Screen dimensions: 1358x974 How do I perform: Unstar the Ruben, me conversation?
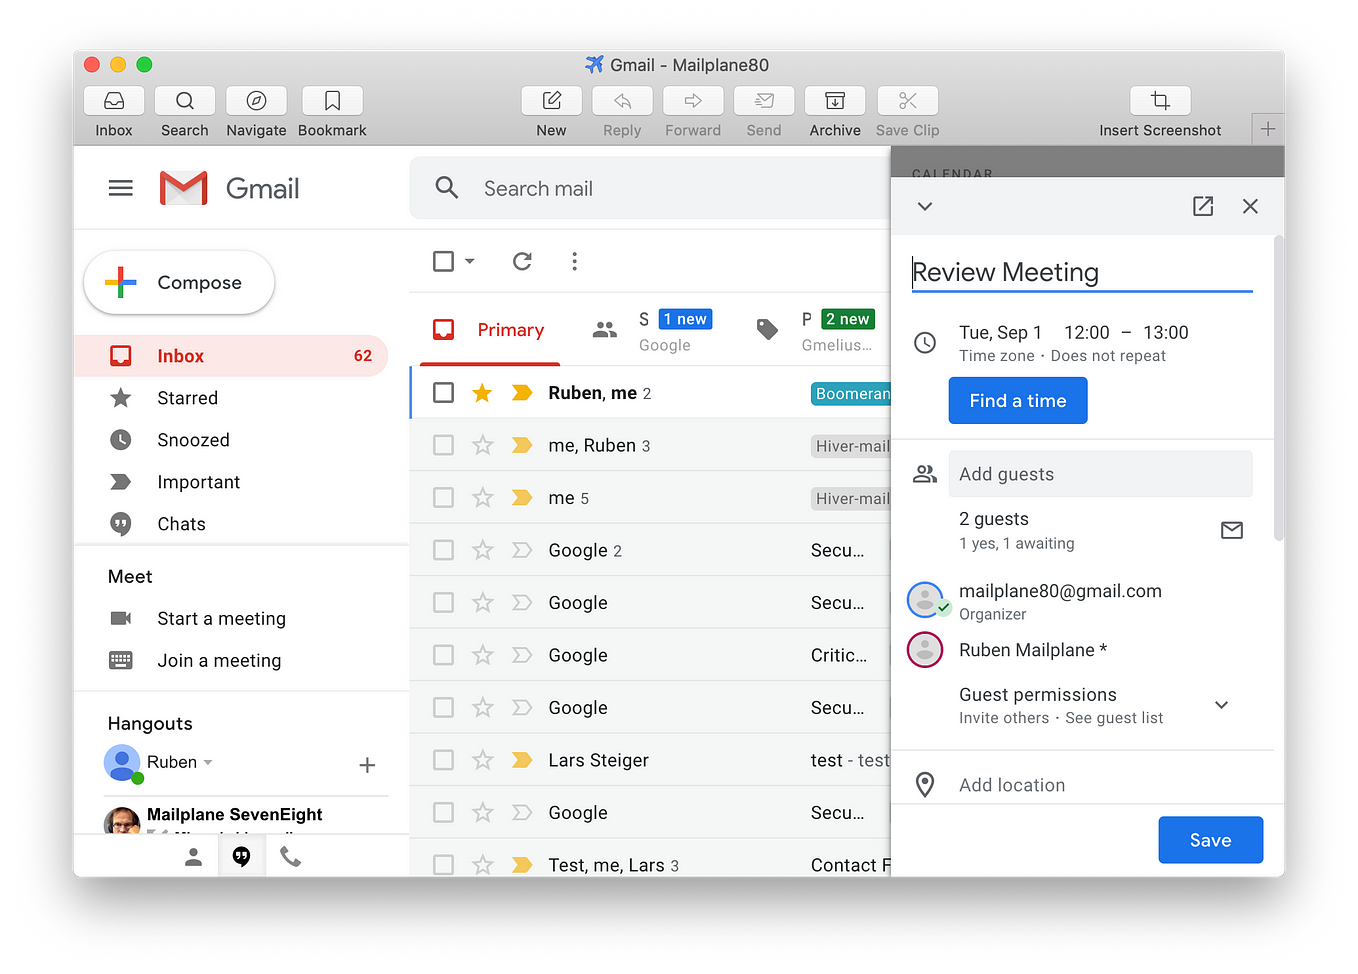(x=482, y=393)
